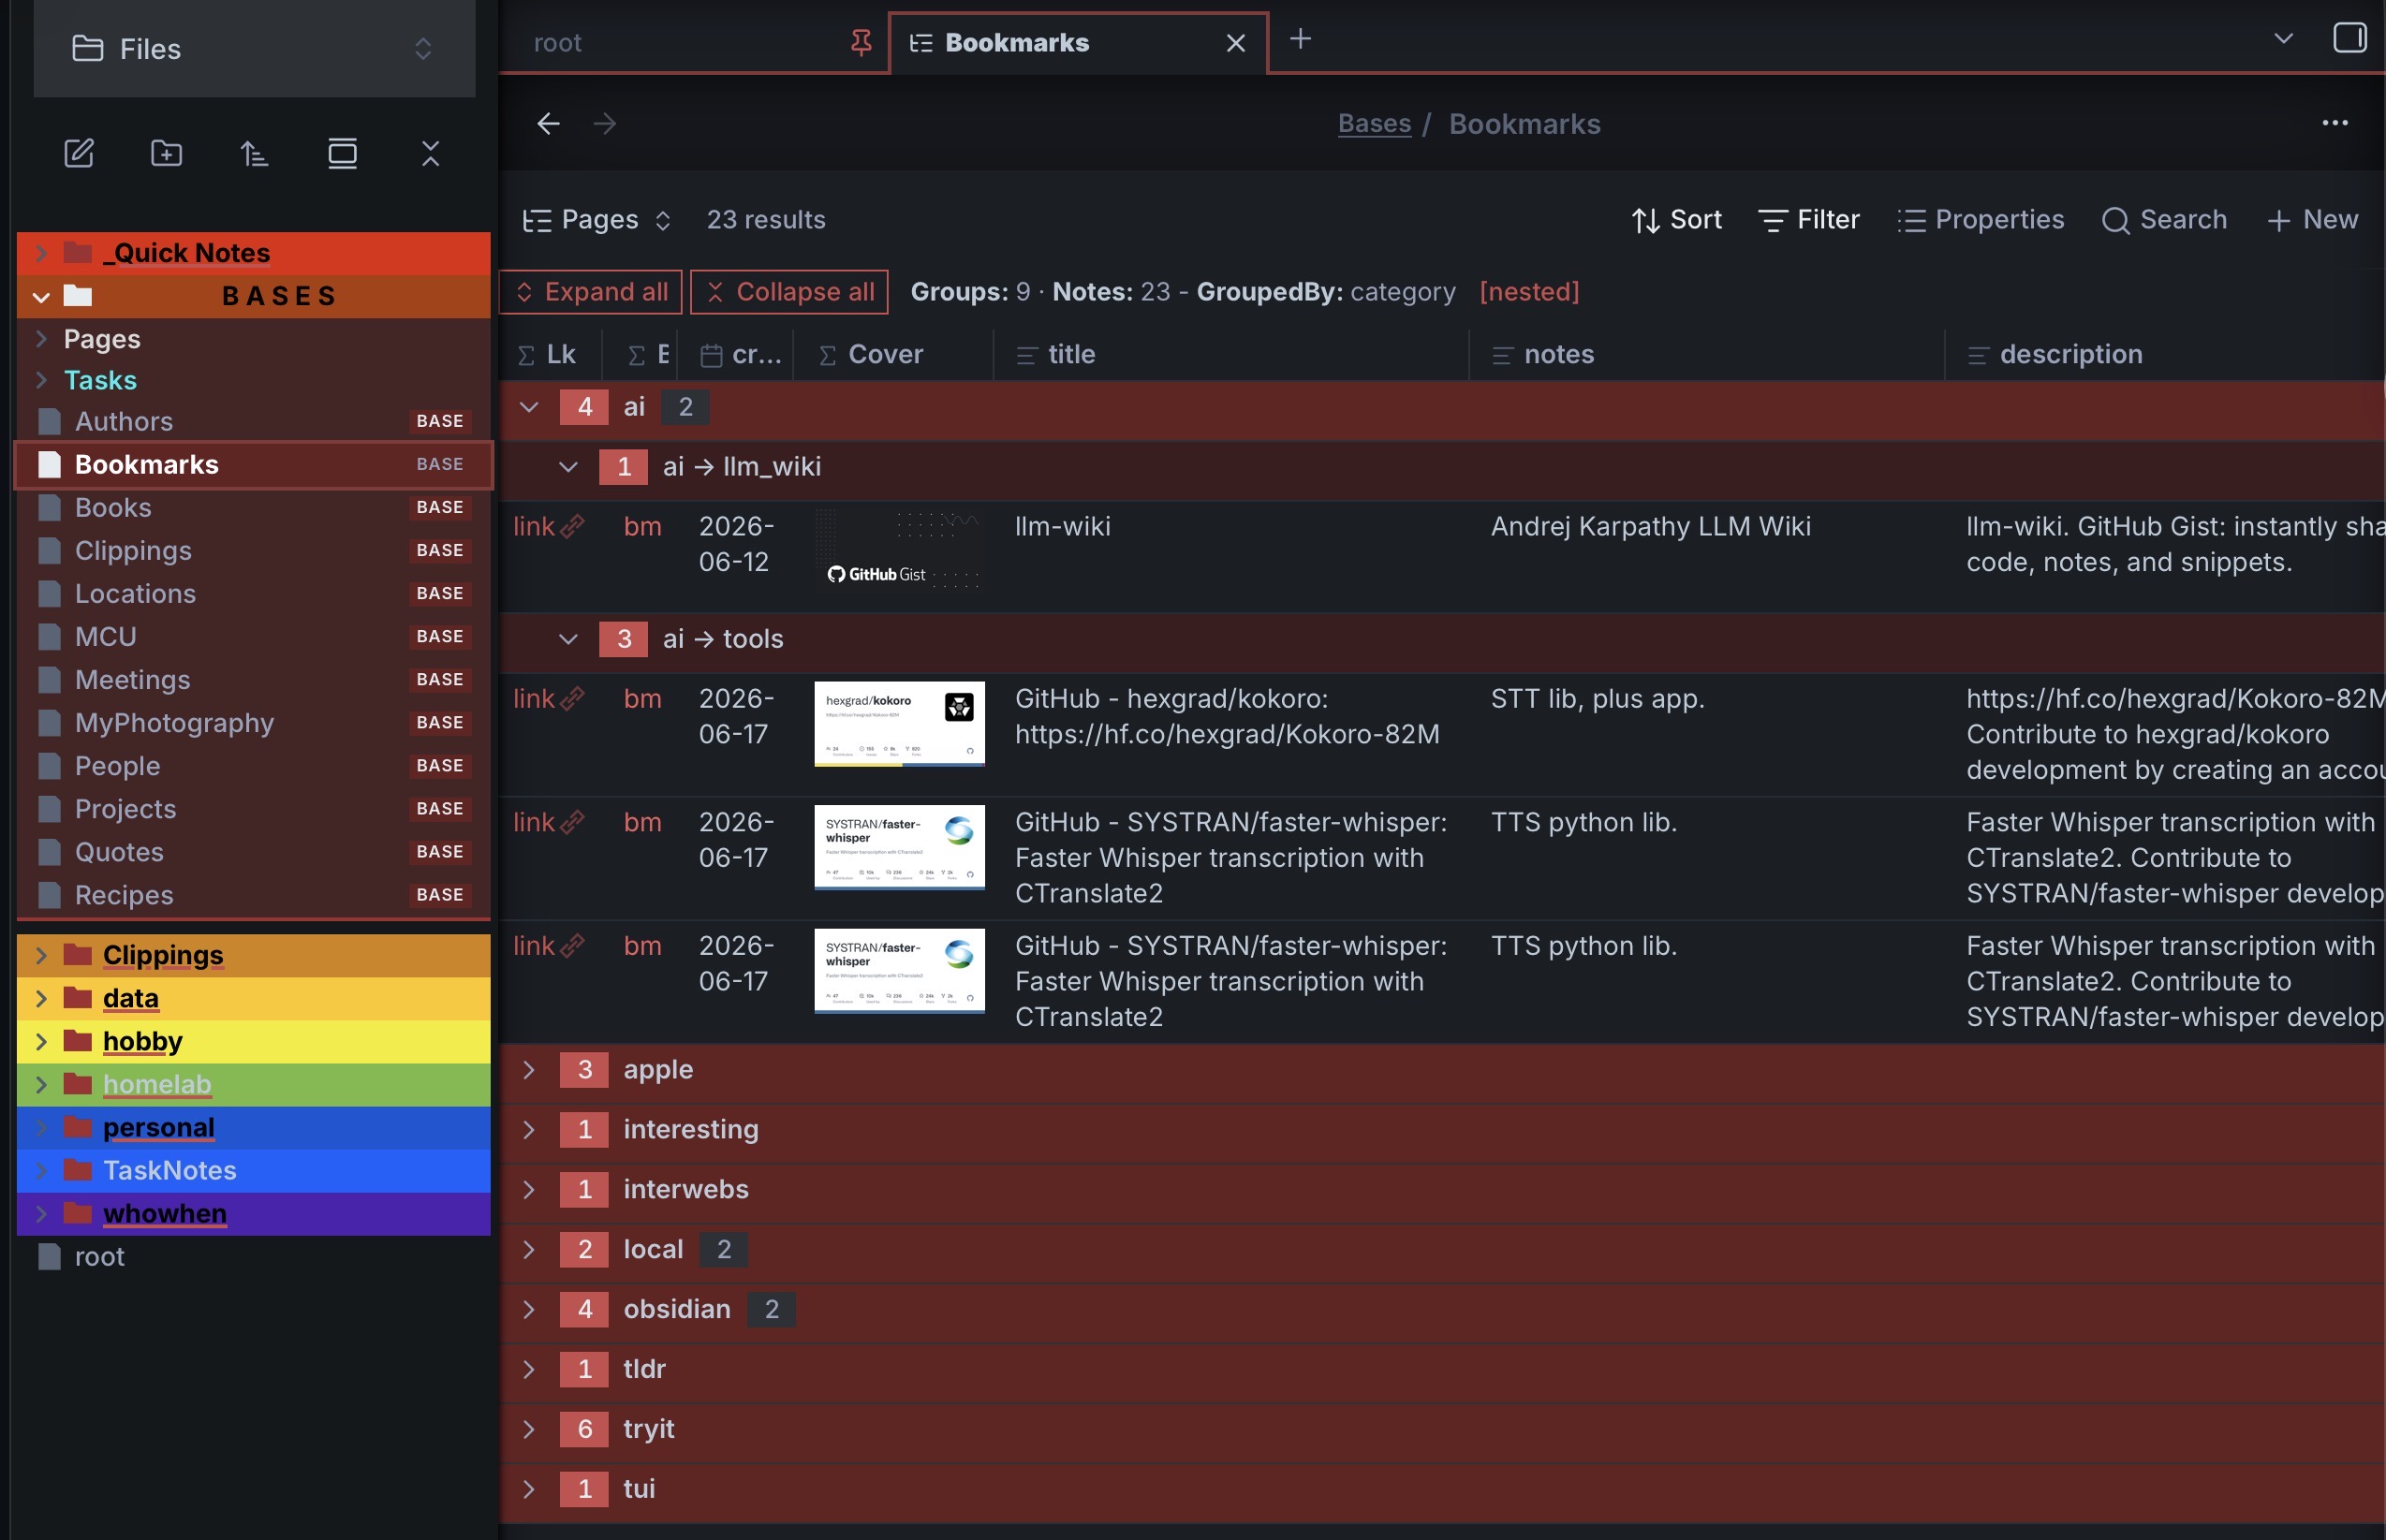Click the hexgrad/kokoro cover thumbnail
The height and width of the screenshot is (1540, 2386).
pyautogui.click(x=899, y=724)
